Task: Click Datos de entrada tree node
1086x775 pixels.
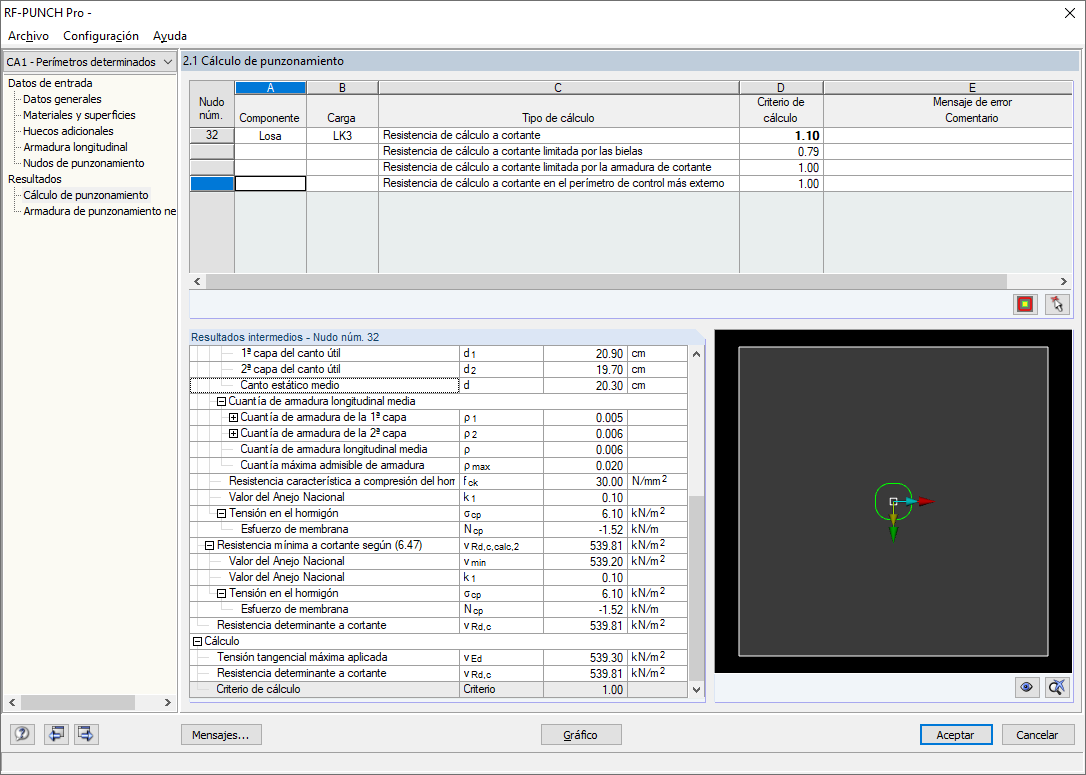Action: 50,83
